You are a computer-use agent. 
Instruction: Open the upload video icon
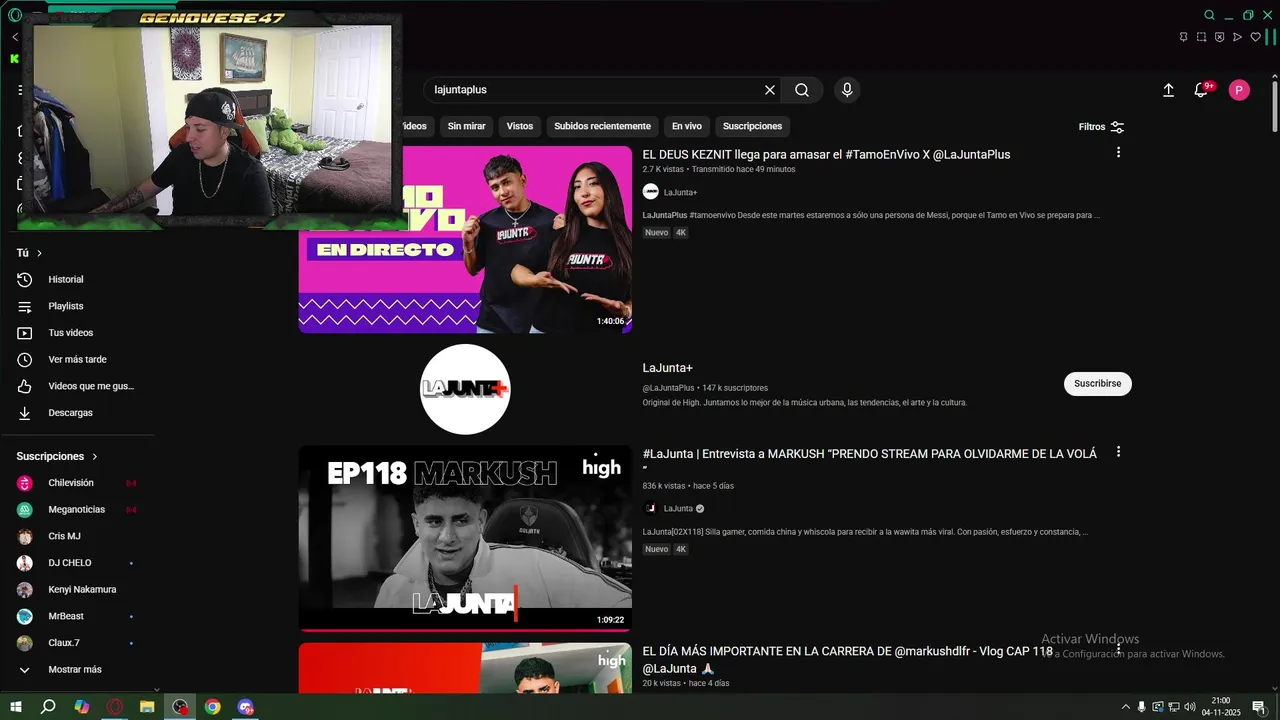point(1168,90)
